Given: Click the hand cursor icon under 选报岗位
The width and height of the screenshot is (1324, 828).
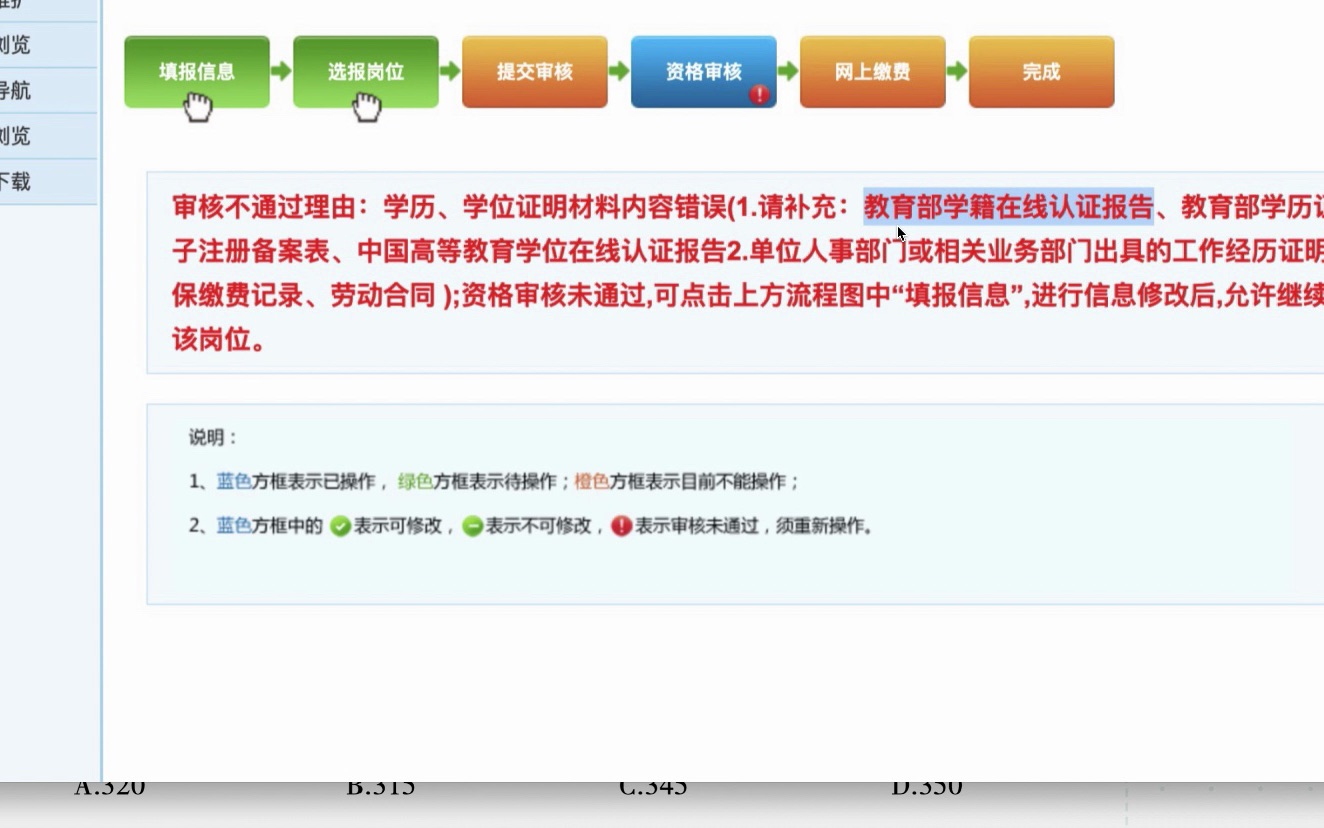Looking at the screenshot, I should coord(367,106).
